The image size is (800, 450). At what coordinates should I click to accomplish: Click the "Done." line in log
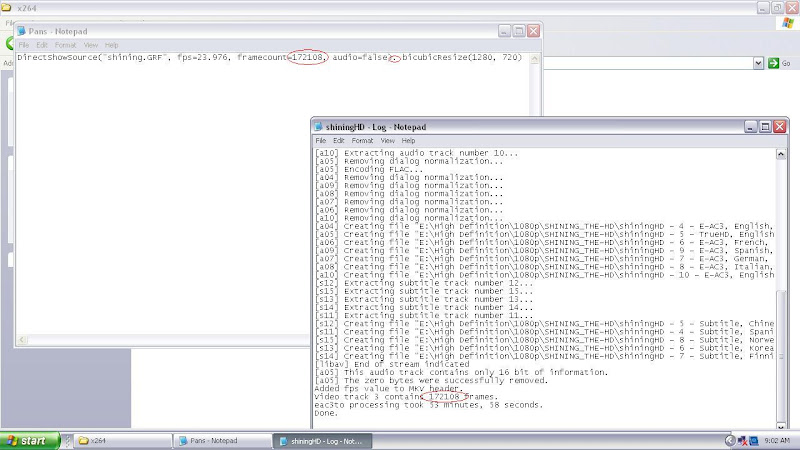coord(326,413)
